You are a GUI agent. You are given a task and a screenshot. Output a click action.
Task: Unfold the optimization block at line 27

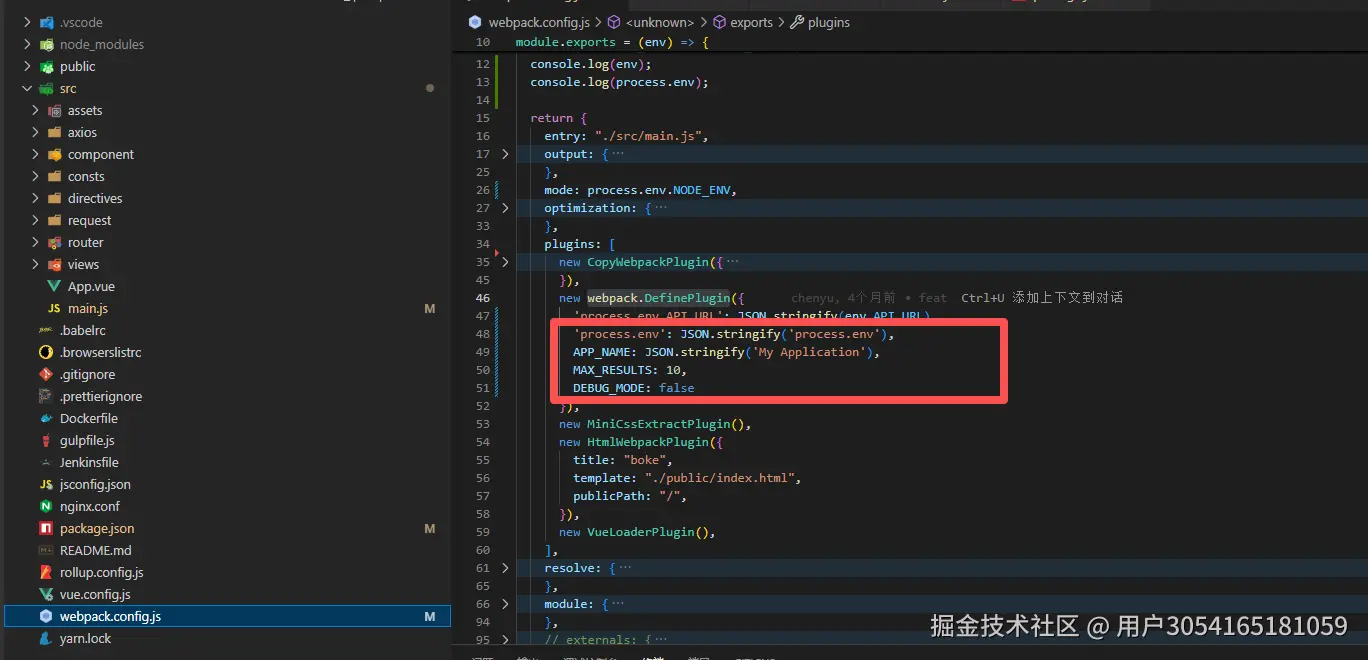pos(505,208)
